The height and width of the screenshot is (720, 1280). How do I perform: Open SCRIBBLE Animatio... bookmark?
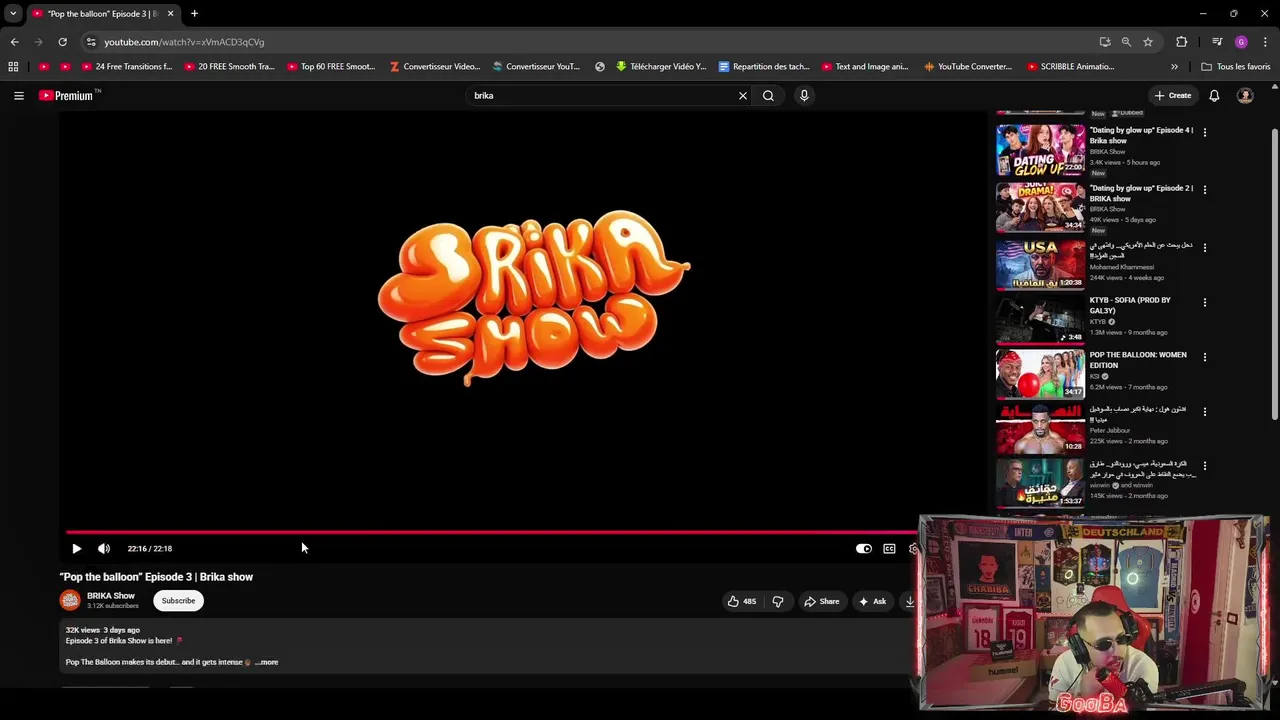coord(1070,67)
